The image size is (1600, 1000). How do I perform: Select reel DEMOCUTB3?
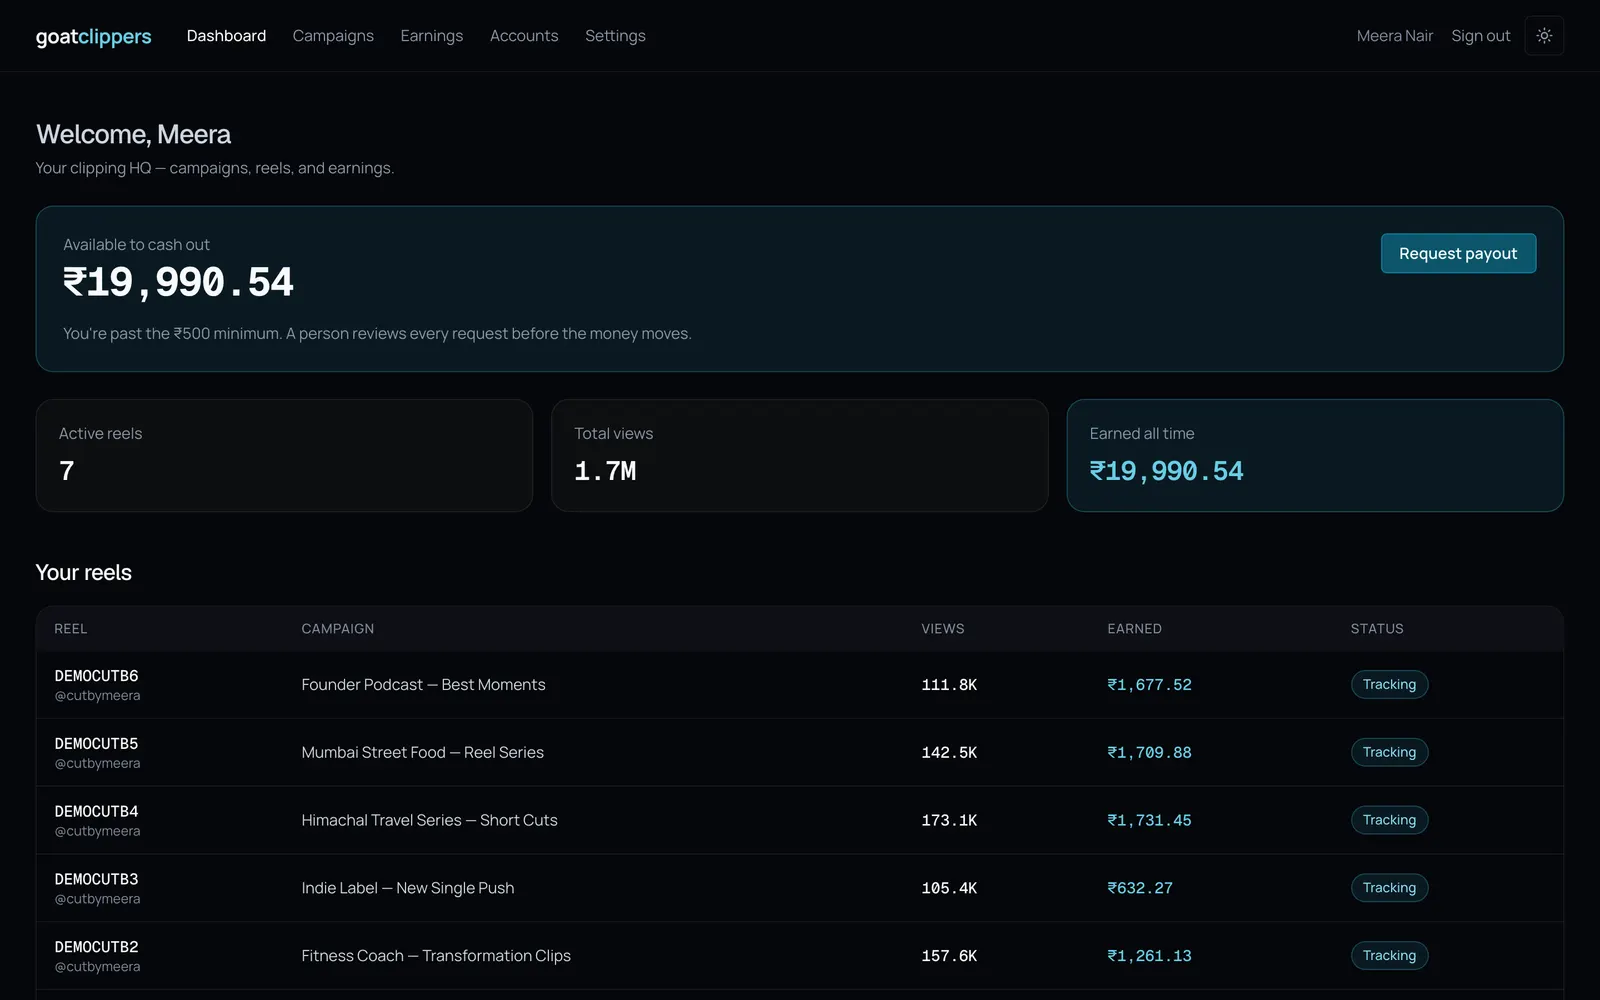[x=96, y=880]
